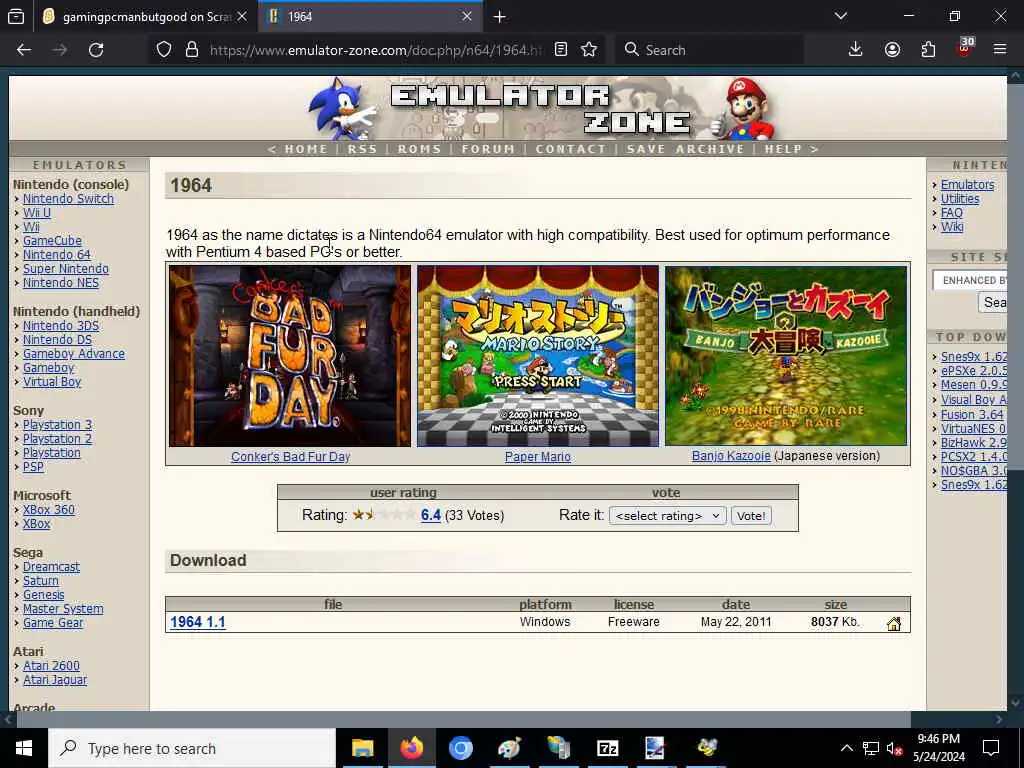Screen dimensions: 1024x768
Task: Click the homepage house icon
Action: pos(894,624)
